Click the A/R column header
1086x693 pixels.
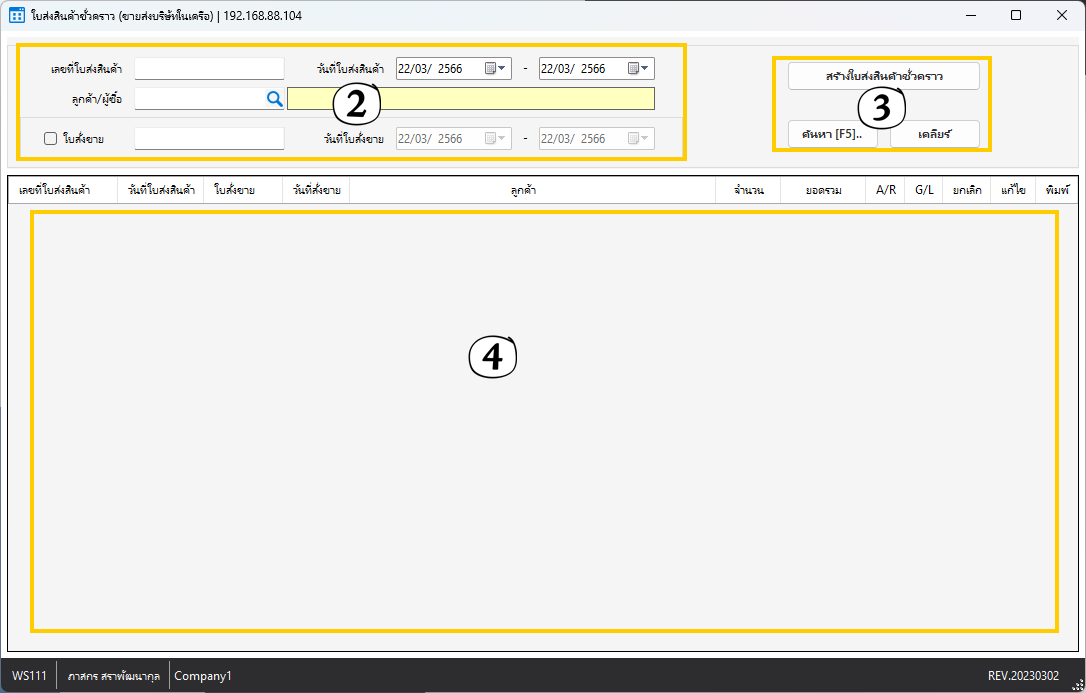[885, 190]
